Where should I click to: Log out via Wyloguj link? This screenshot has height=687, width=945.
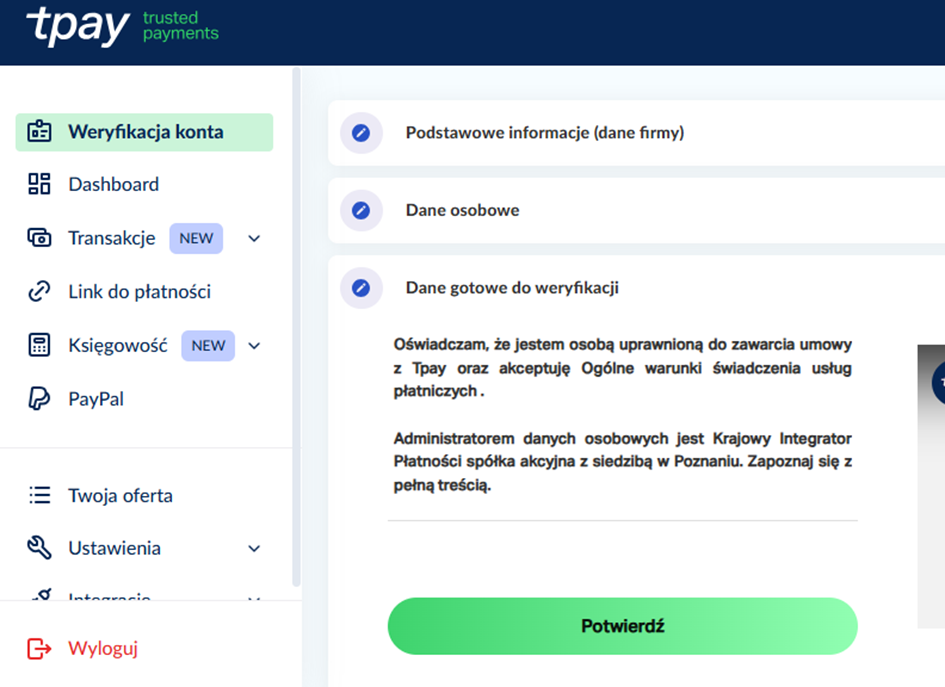pyautogui.click(x=102, y=648)
